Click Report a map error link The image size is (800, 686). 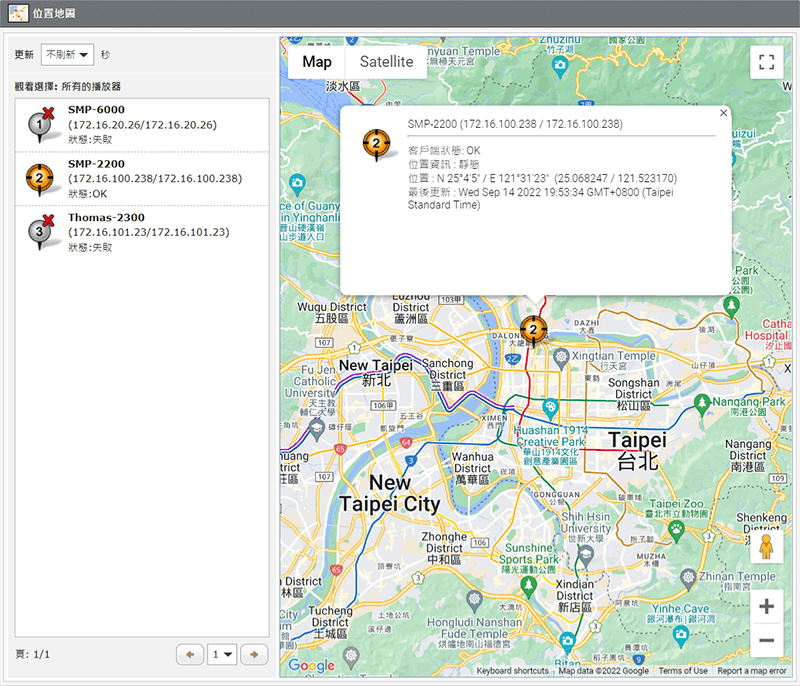tap(752, 671)
